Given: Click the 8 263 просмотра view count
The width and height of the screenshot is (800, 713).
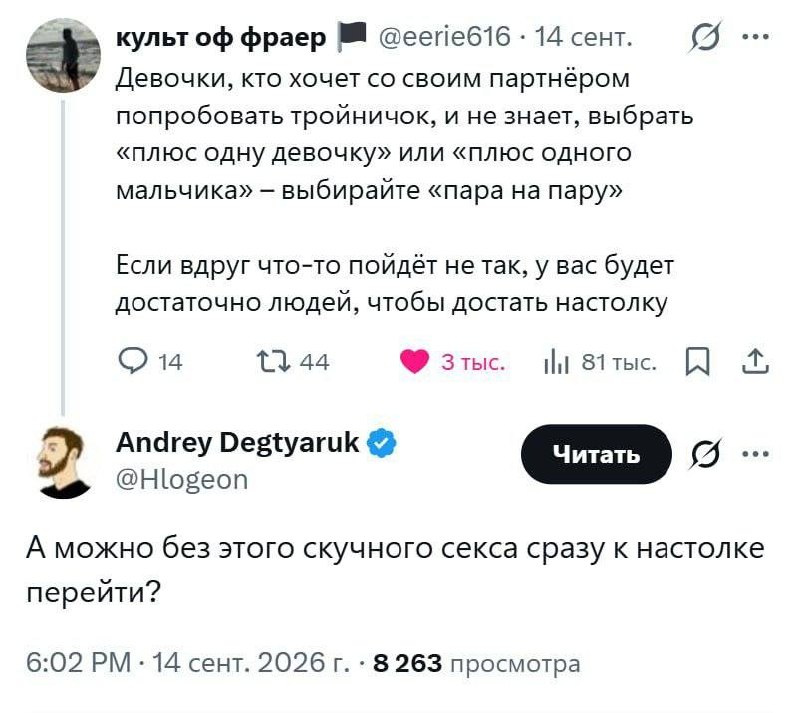Looking at the screenshot, I should click(x=477, y=663).
